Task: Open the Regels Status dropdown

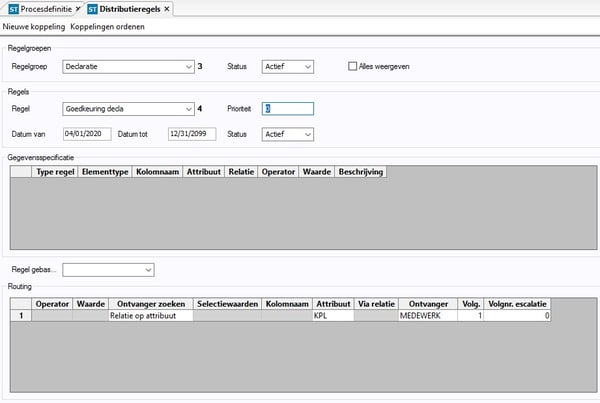Action: pyautogui.click(x=288, y=134)
